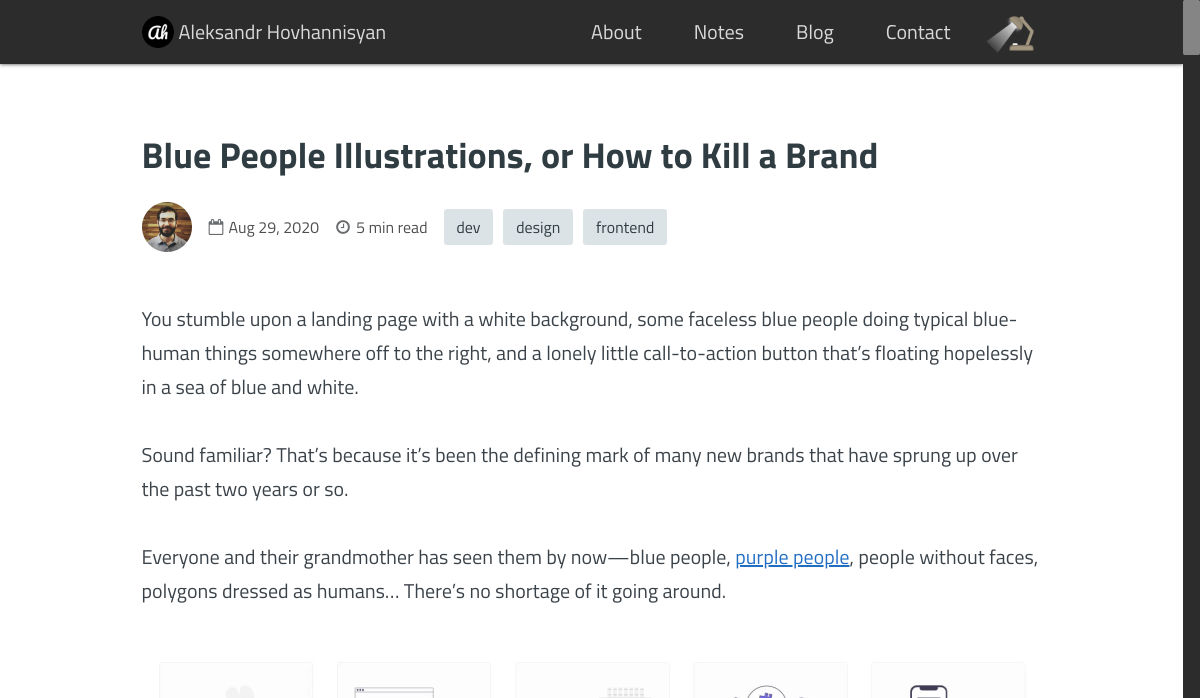This screenshot has height=698, width=1200.
Task: Open the browser window illustration thumbnail
Action: [414, 681]
